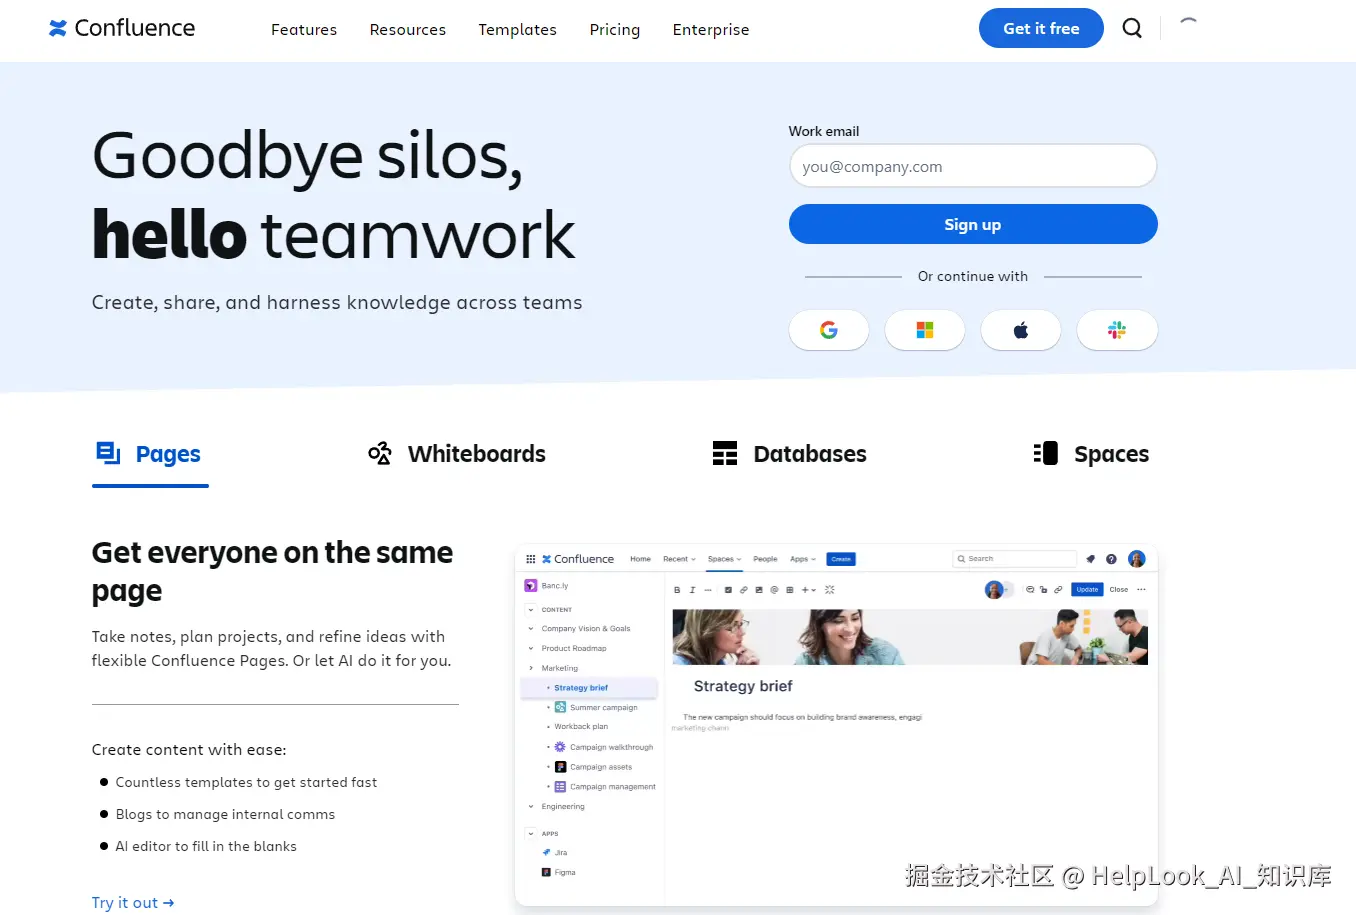Click the Figma app entry in the preview sidebar
The height and width of the screenshot is (915, 1356).
[559, 873]
